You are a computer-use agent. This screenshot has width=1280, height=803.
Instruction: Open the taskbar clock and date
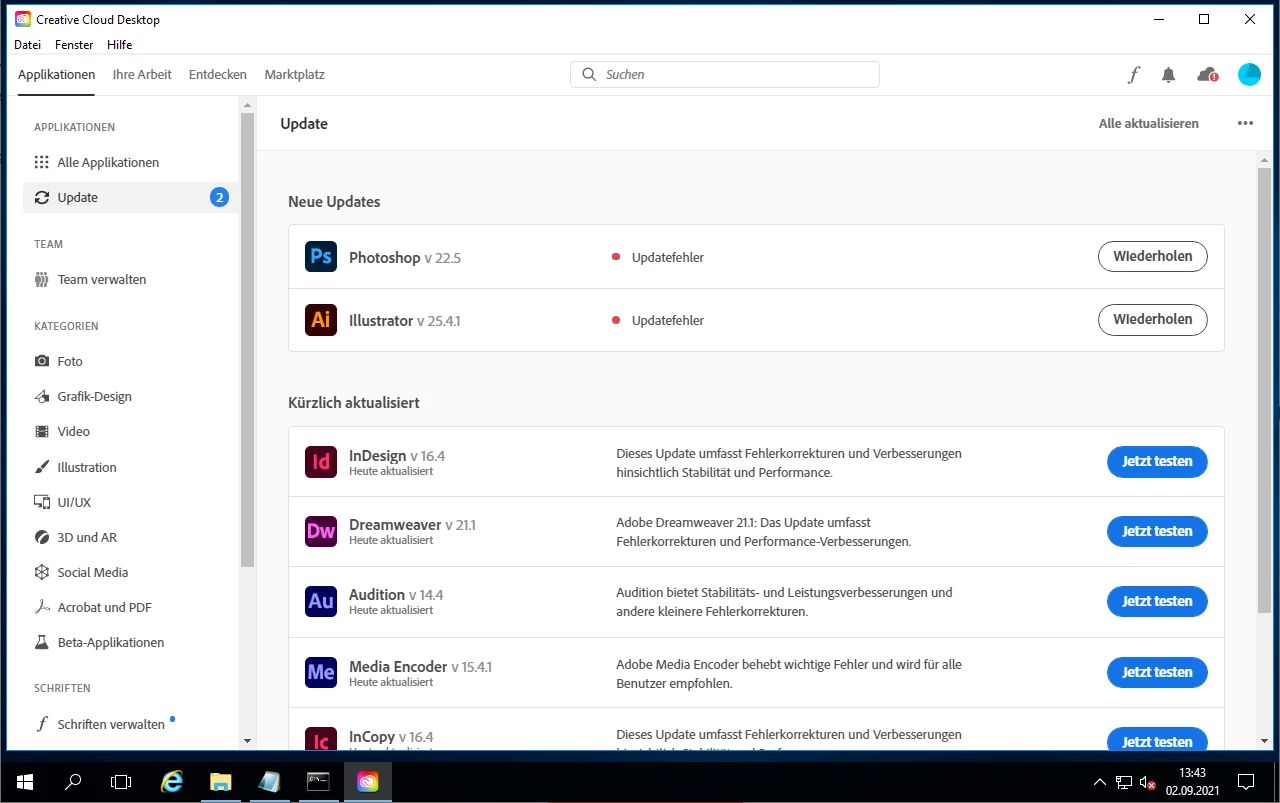1192,782
